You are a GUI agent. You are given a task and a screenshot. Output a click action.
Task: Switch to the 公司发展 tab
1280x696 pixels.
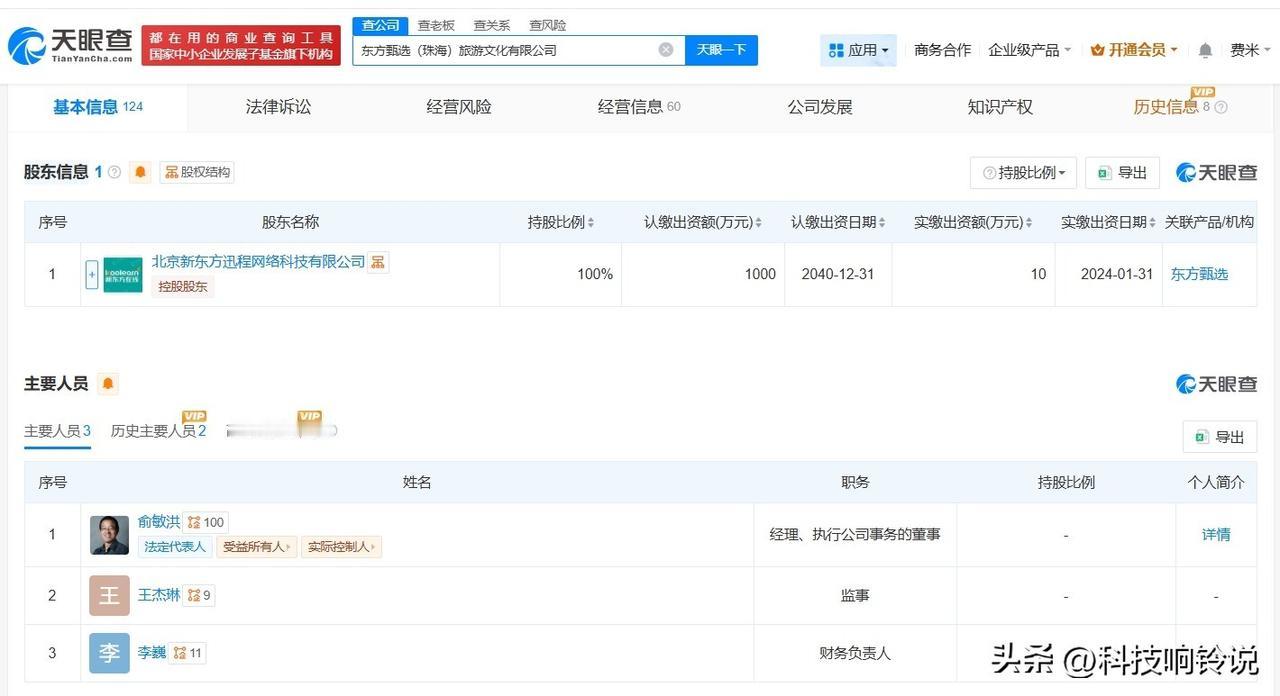820,107
